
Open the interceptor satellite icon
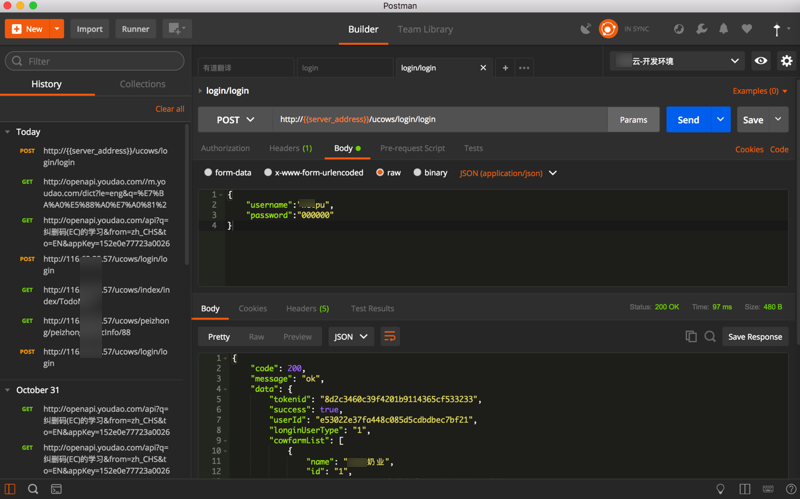[586, 29]
